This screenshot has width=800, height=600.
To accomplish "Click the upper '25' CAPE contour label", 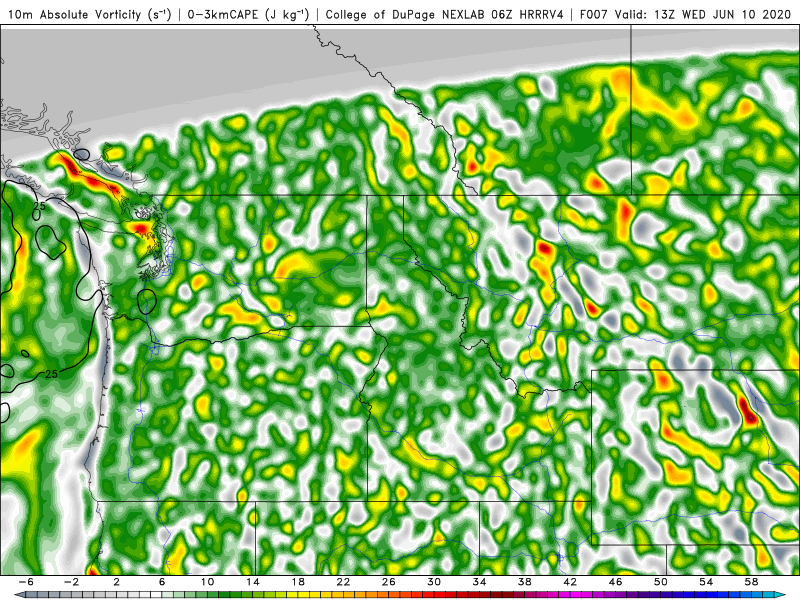I will tap(39, 206).
